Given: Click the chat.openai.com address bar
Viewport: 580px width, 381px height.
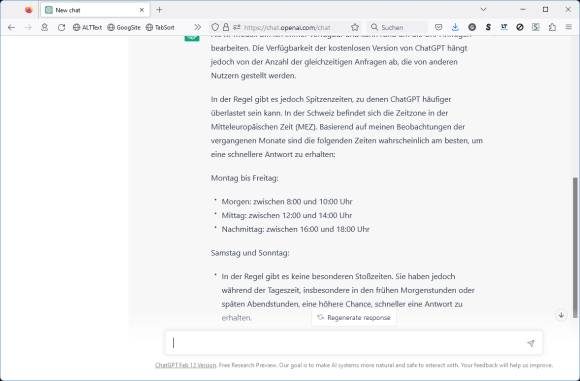Looking at the screenshot, I should (x=287, y=27).
